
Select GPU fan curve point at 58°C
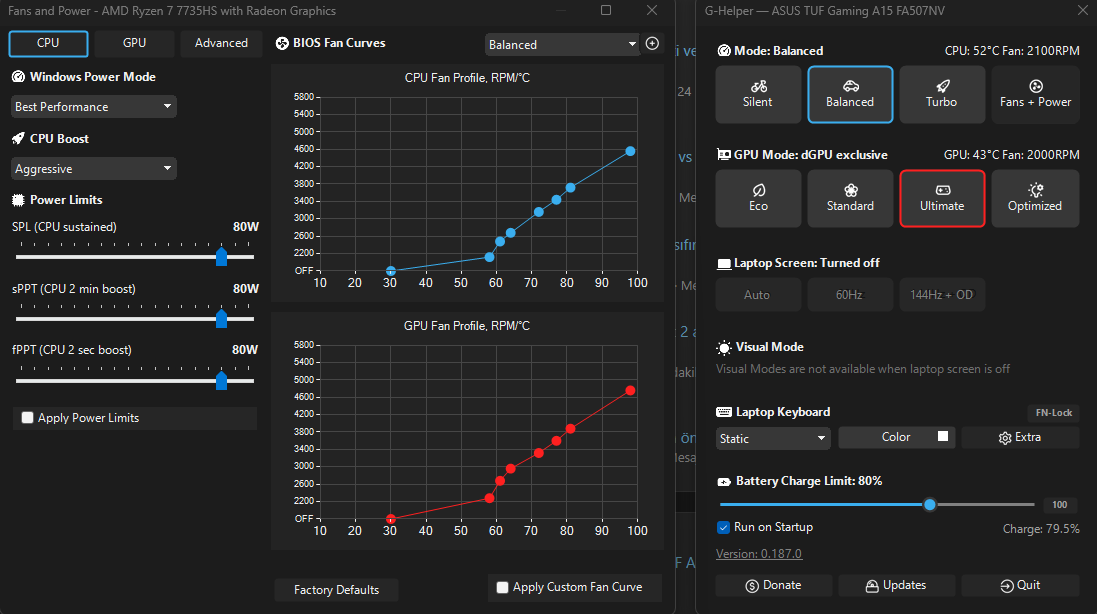[x=490, y=498]
